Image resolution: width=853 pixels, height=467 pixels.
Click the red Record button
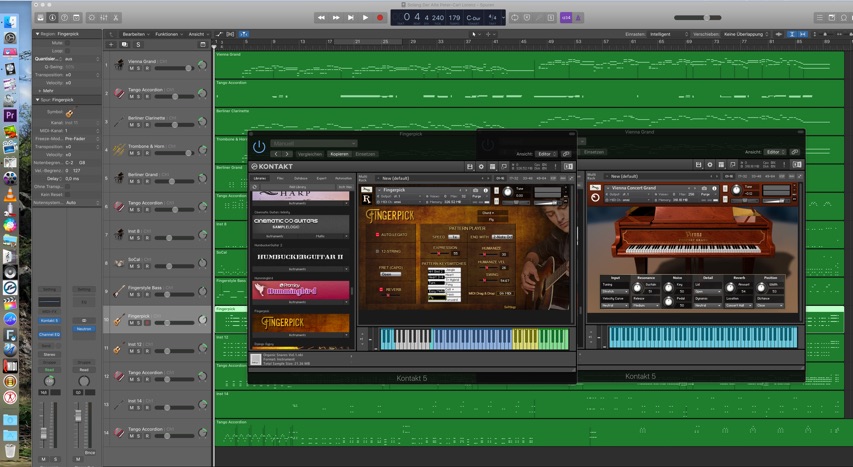tap(380, 17)
